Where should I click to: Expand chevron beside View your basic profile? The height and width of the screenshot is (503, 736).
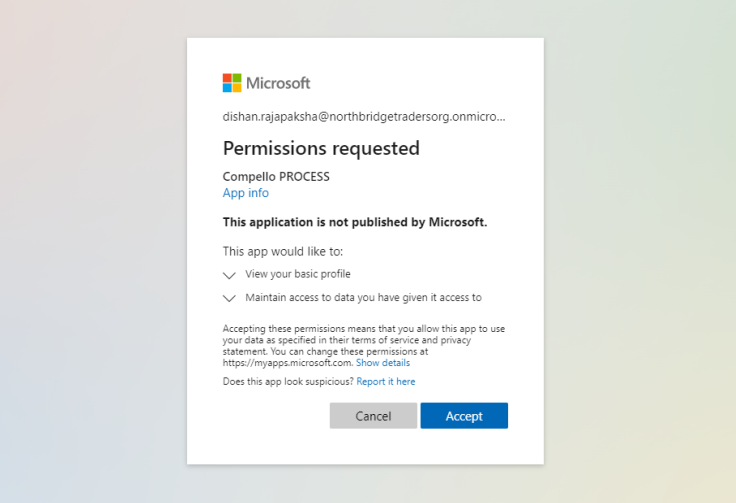(x=229, y=275)
